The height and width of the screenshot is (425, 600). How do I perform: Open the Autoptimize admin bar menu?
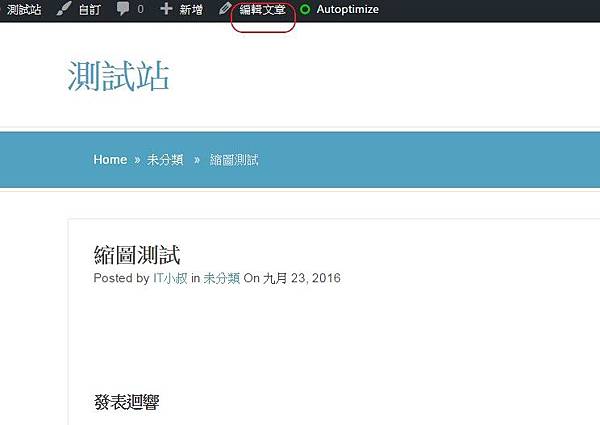tap(347, 9)
